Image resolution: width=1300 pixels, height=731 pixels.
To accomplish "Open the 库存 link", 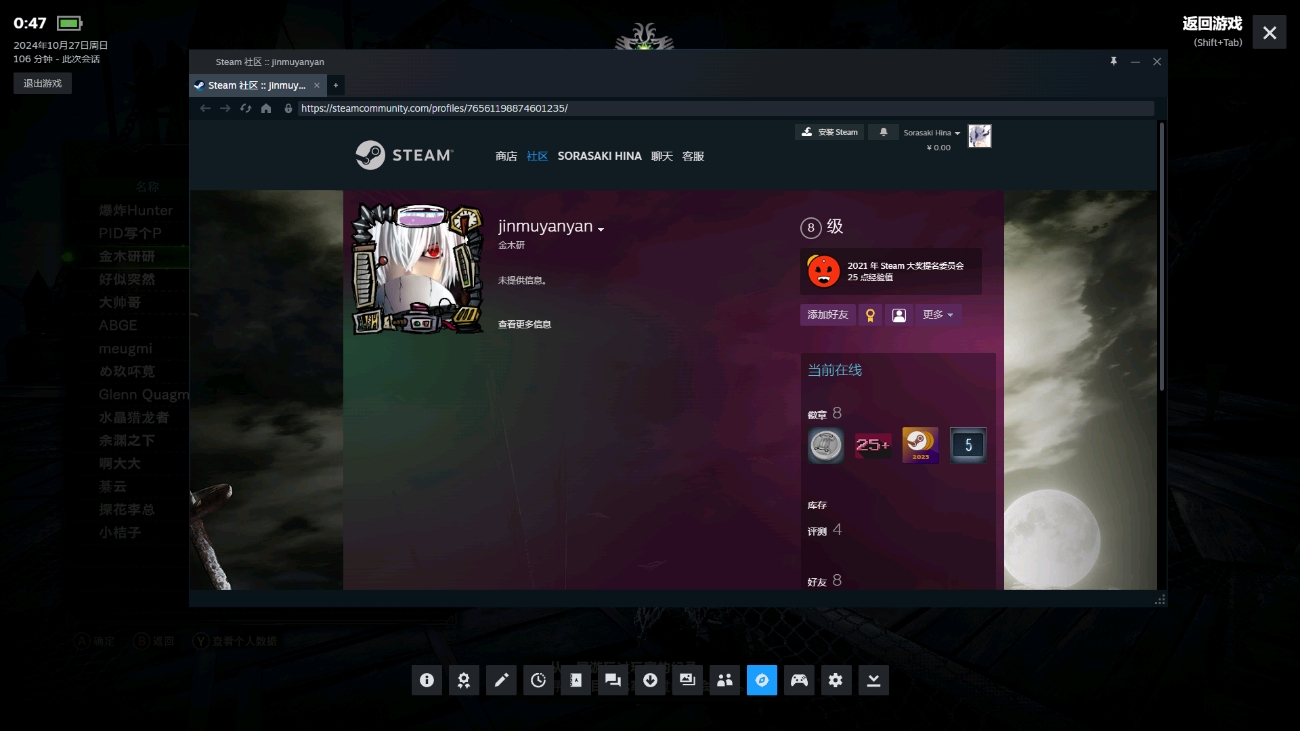I will click(x=817, y=505).
